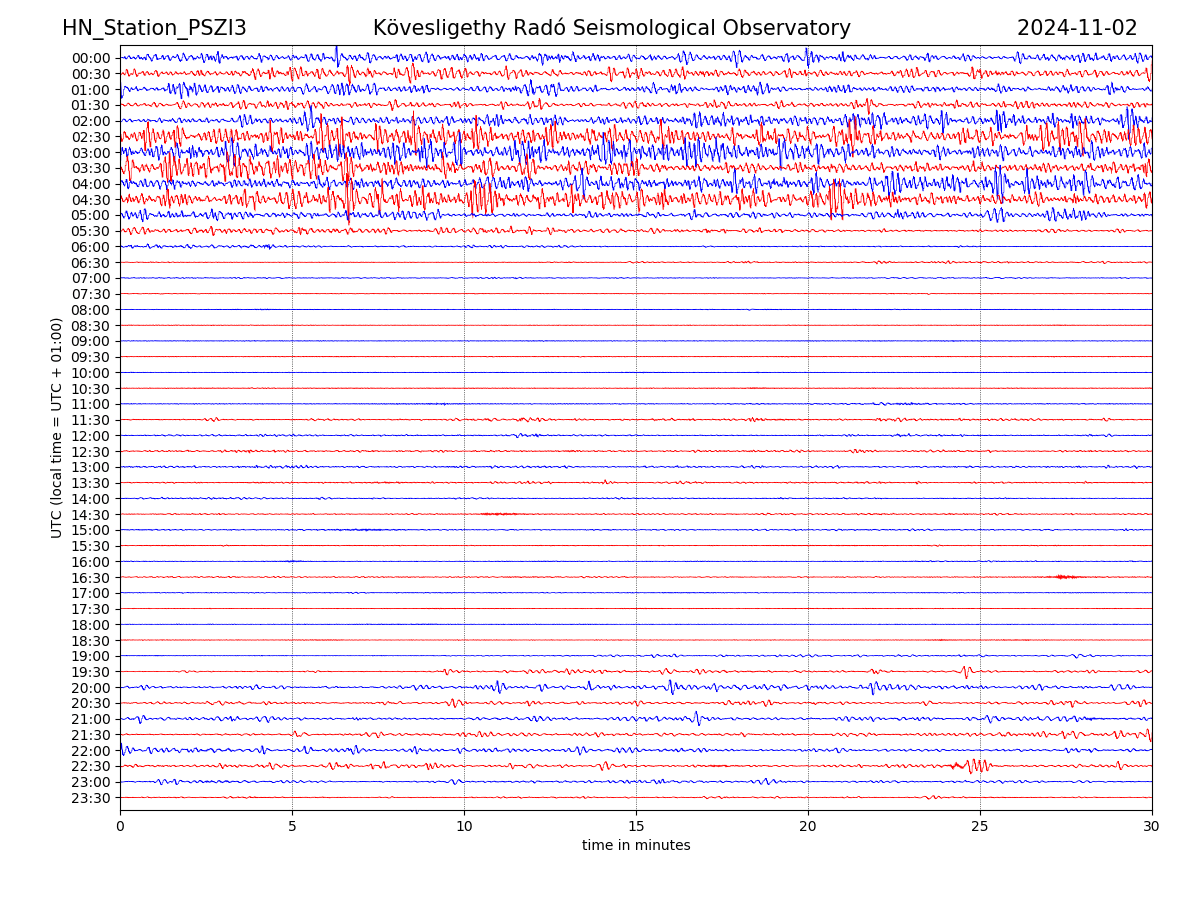Select the 08:00 row time label

[x=91, y=310]
